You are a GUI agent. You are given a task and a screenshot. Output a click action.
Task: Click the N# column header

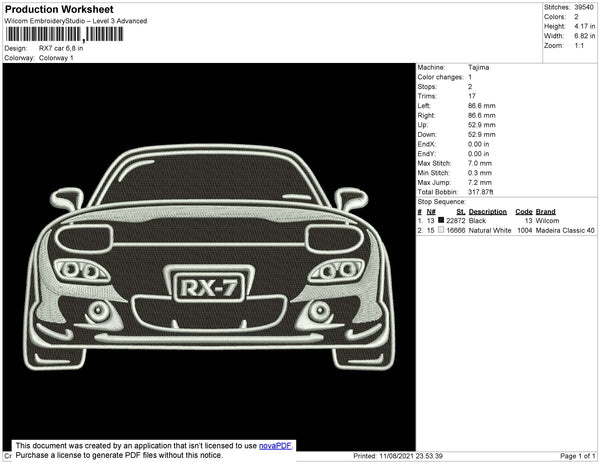pyautogui.click(x=431, y=212)
